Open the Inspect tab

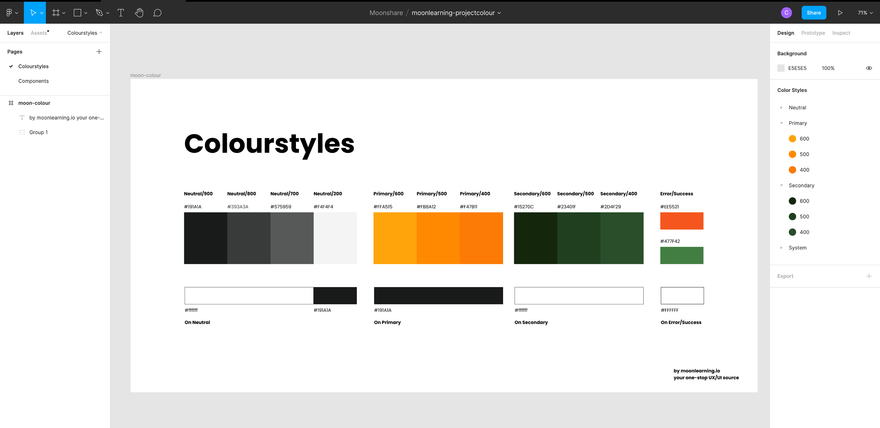841,33
